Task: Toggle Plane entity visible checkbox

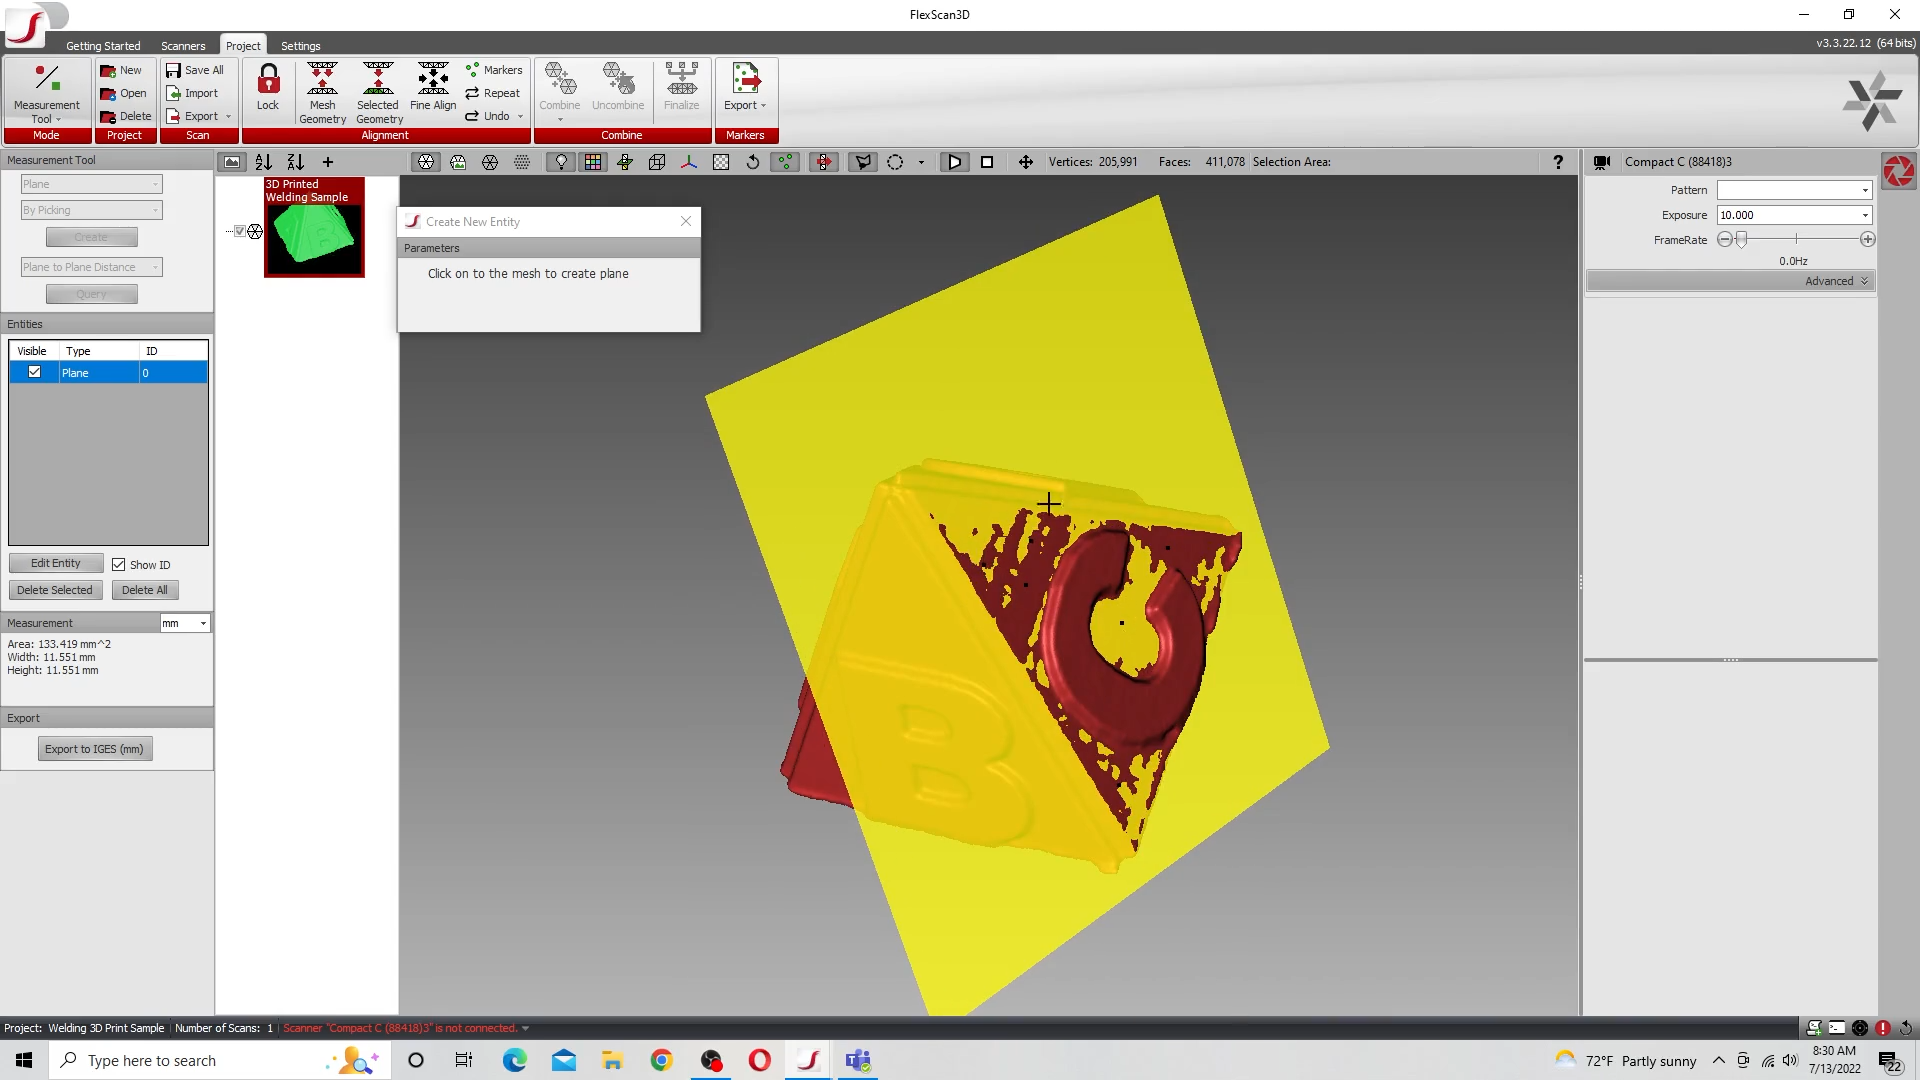Action: pyautogui.click(x=35, y=372)
